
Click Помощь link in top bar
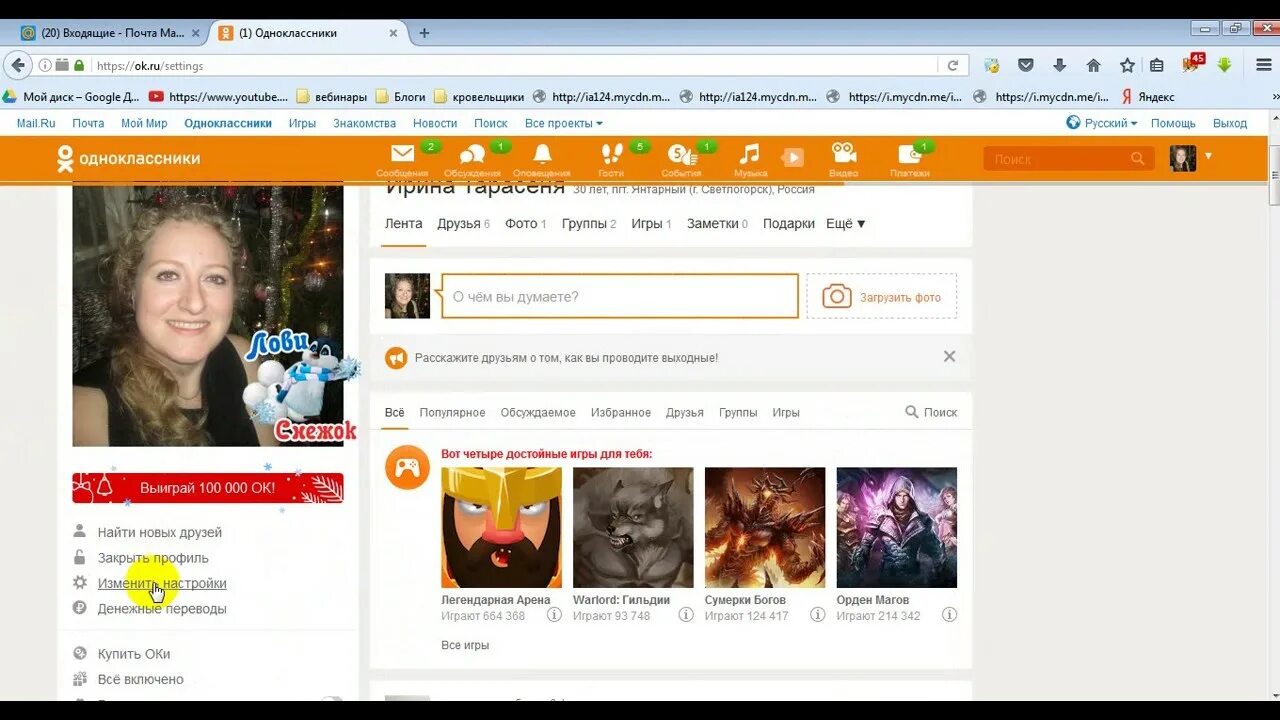point(1173,123)
